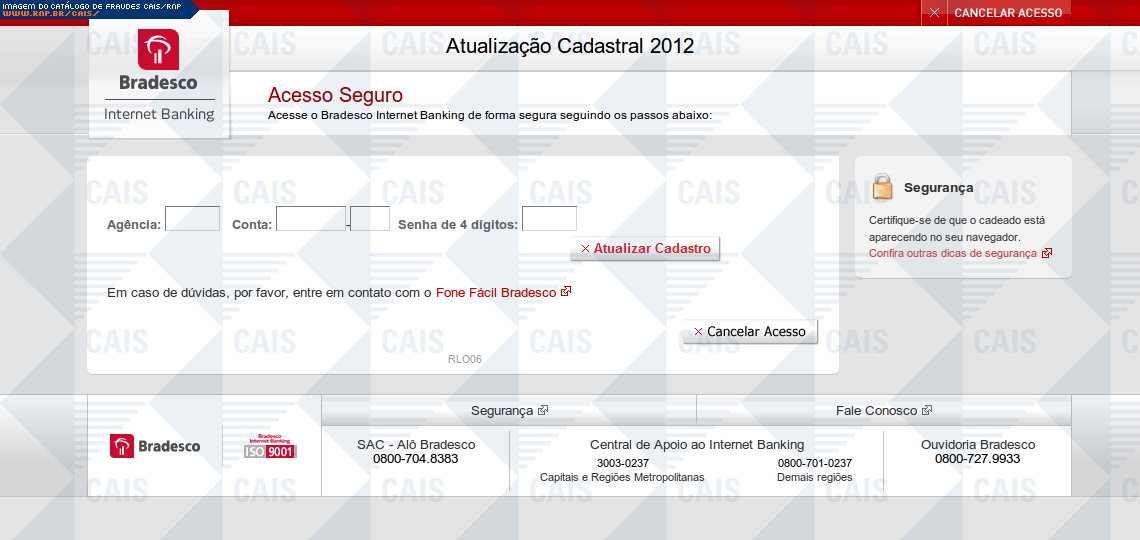This screenshot has width=1140, height=540.
Task: Focus the main Conta number field
Action: [x=310, y=219]
